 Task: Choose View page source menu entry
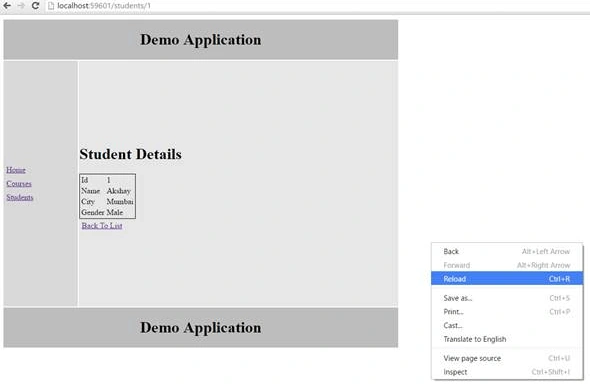(507, 358)
